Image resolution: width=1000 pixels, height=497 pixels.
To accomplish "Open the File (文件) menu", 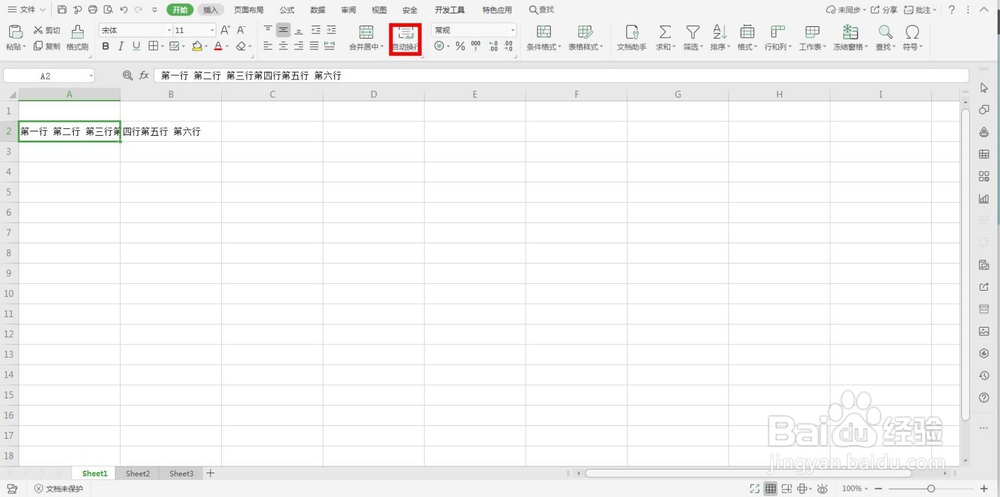I will point(27,10).
